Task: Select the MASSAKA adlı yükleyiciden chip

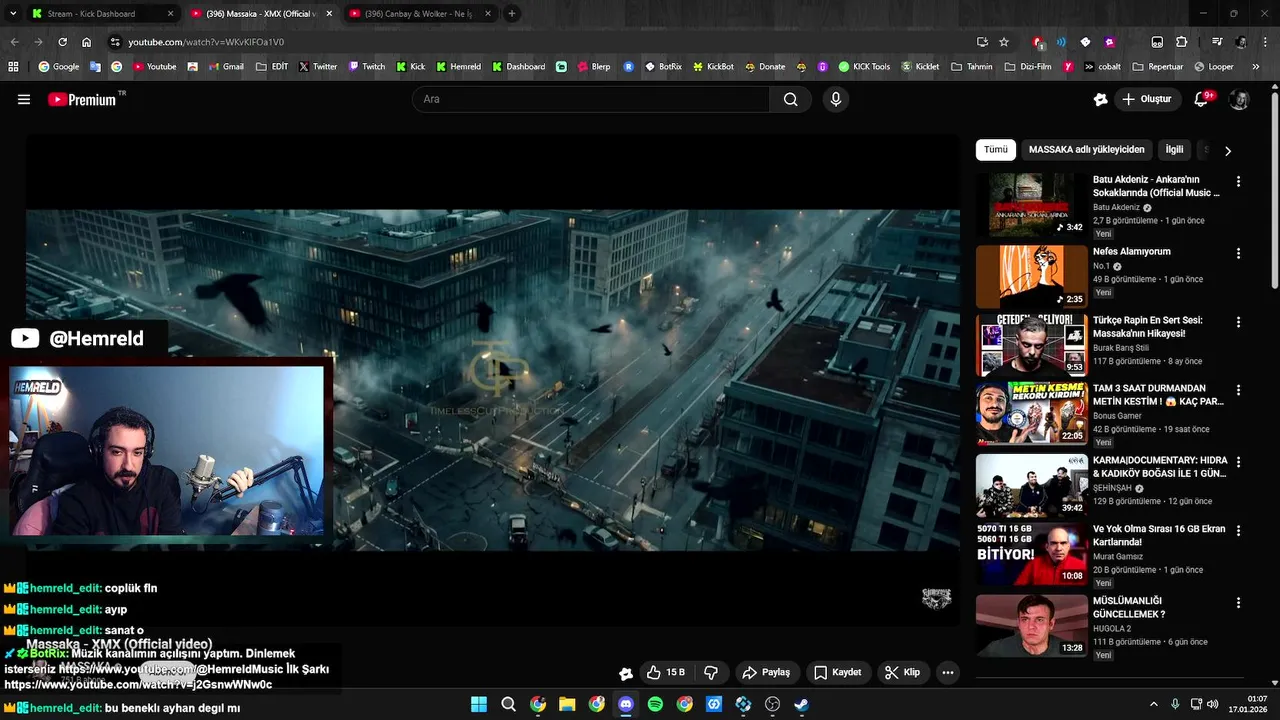Action: pos(1086,150)
